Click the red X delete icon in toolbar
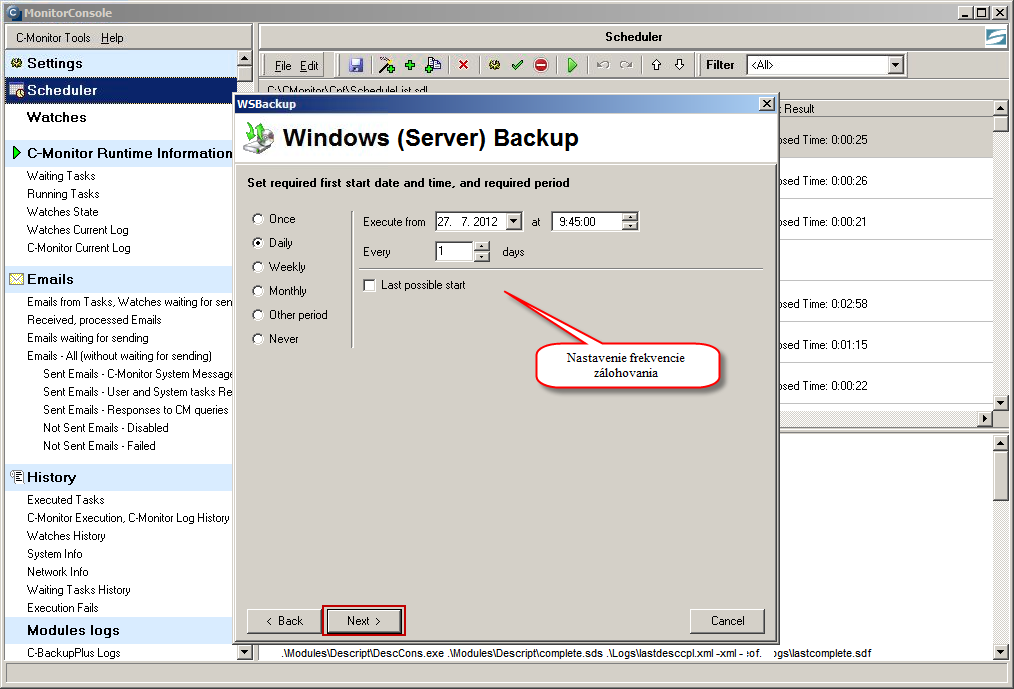The height and width of the screenshot is (689, 1014). coord(463,65)
